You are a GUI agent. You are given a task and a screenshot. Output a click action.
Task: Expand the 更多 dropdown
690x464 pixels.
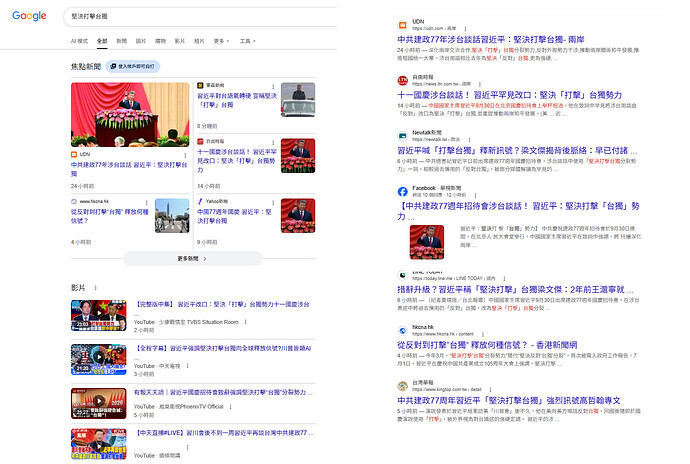click(221, 41)
